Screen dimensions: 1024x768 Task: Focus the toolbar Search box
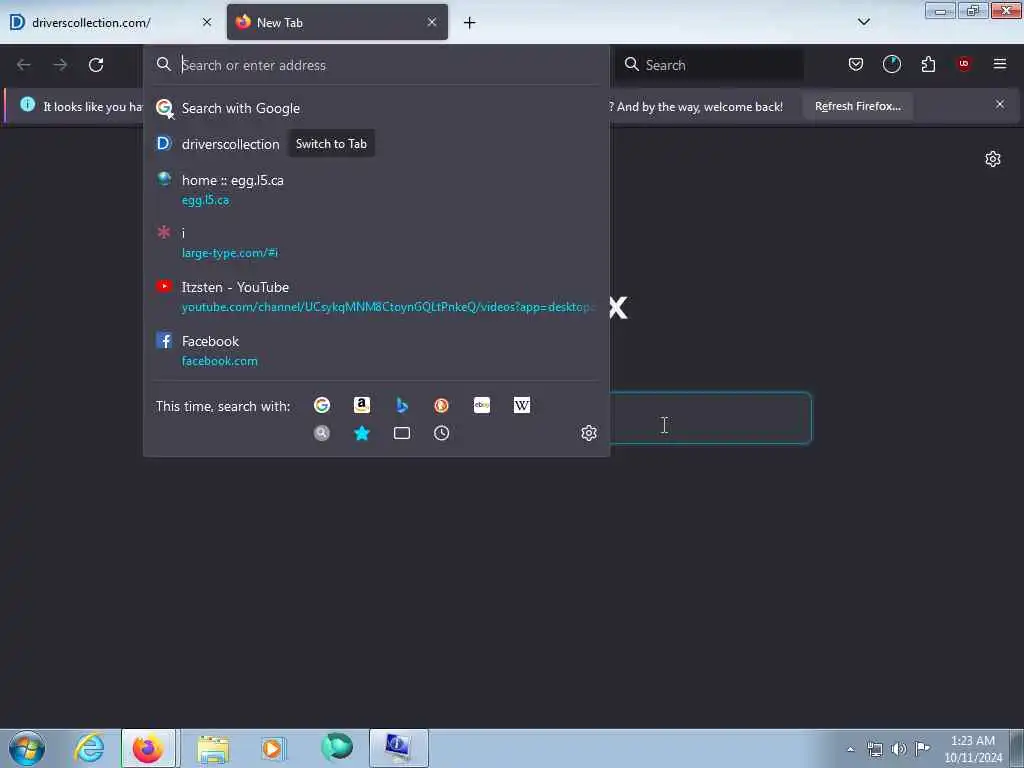tap(710, 65)
